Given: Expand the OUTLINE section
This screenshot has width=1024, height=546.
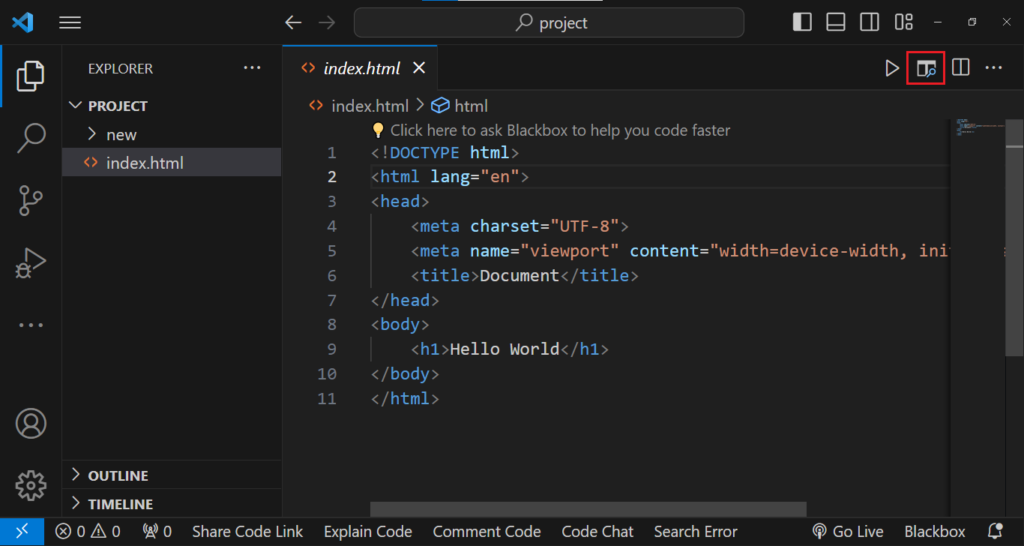Looking at the screenshot, I should (117, 476).
